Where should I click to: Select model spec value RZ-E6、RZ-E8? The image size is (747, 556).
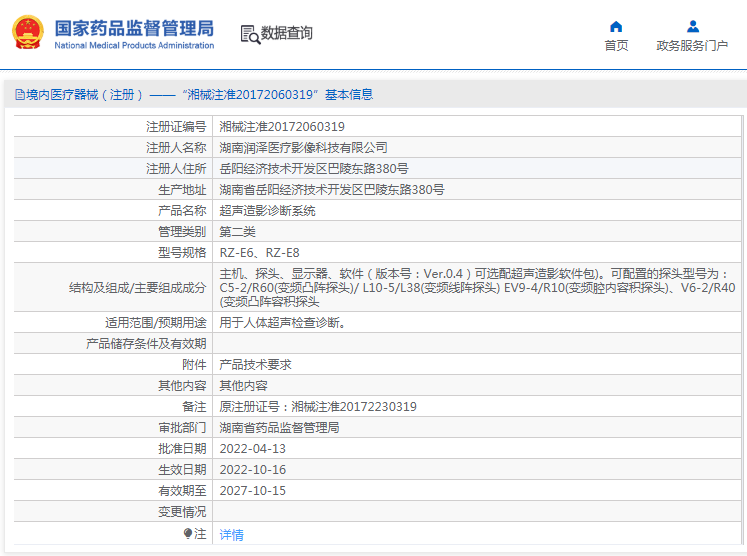point(259,253)
